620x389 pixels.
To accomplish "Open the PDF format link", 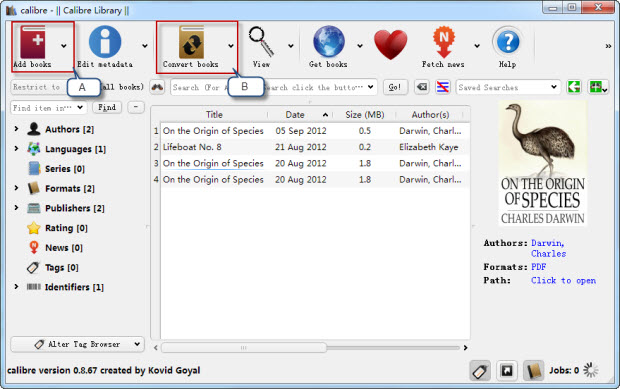I will (x=539, y=267).
